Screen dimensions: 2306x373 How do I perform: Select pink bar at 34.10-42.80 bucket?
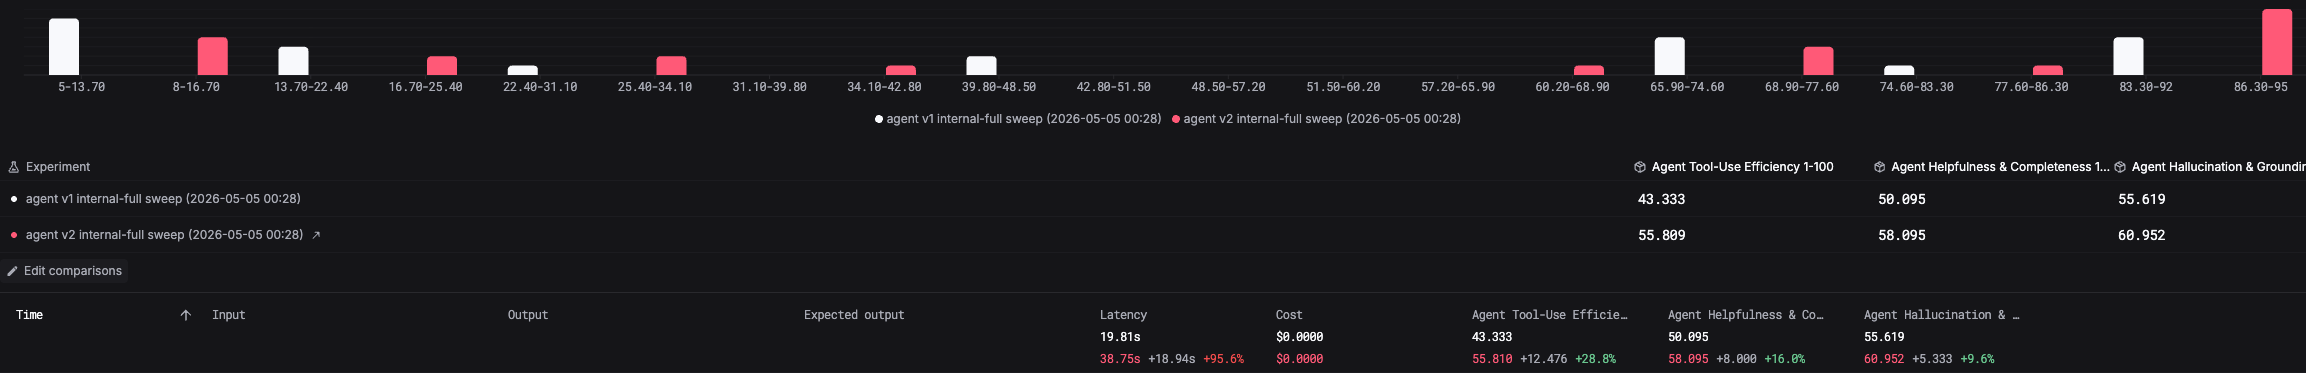pyautogui.click(x=901, y=70)
